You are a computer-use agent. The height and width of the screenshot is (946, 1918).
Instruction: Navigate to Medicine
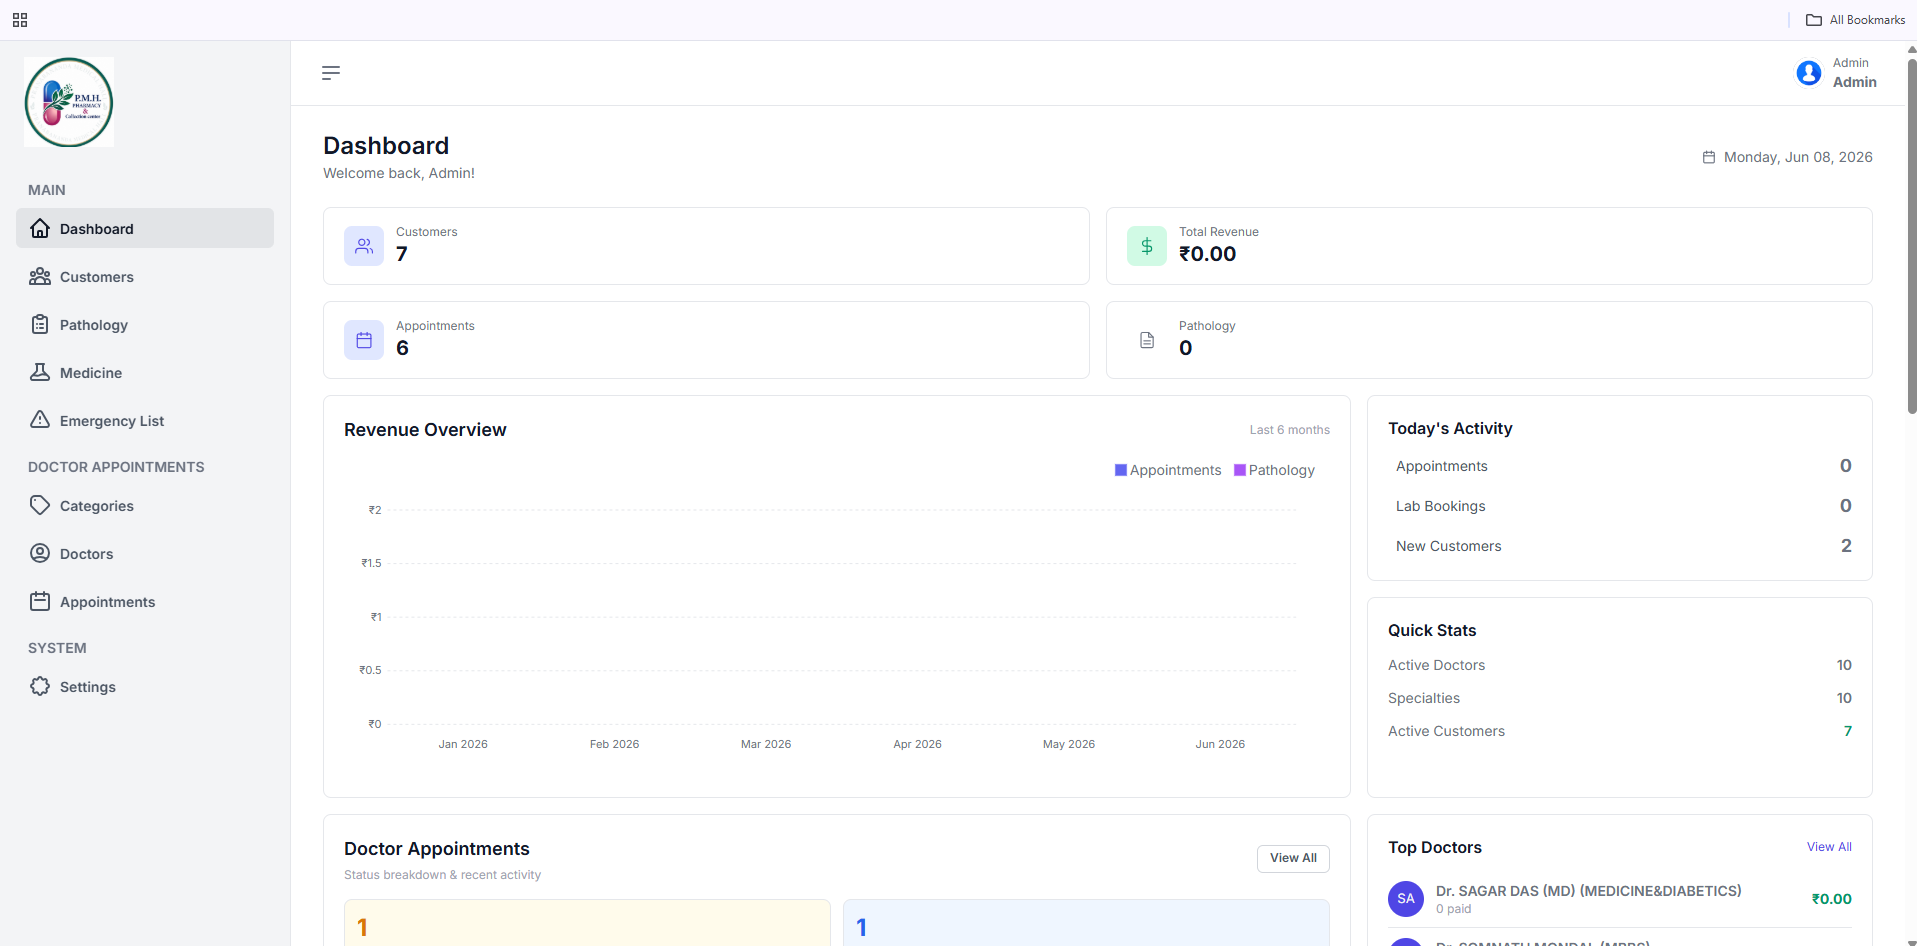coord(145,372)
